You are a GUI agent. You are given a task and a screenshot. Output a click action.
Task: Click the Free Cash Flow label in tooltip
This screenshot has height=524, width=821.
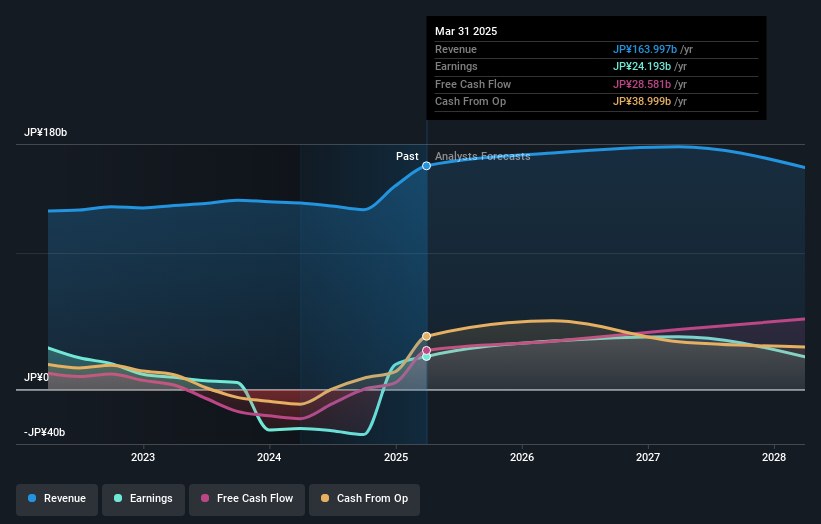[473, 84]
